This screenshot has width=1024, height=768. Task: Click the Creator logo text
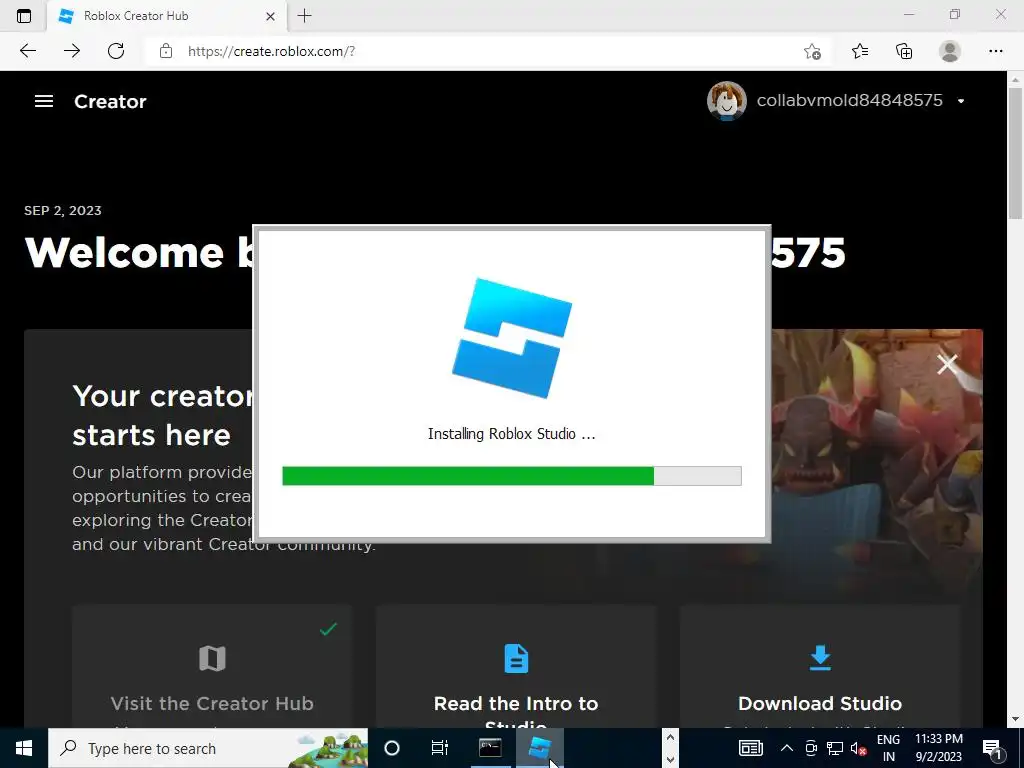(x=110, y=101)
